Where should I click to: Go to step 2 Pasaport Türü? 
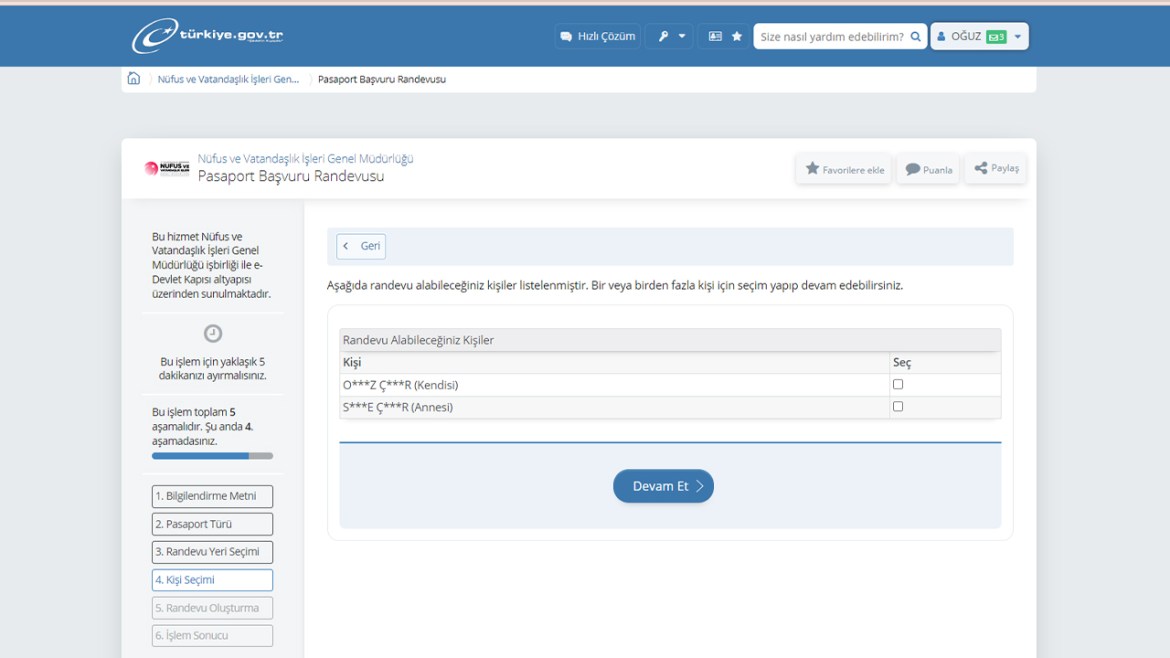coord(212,524)
